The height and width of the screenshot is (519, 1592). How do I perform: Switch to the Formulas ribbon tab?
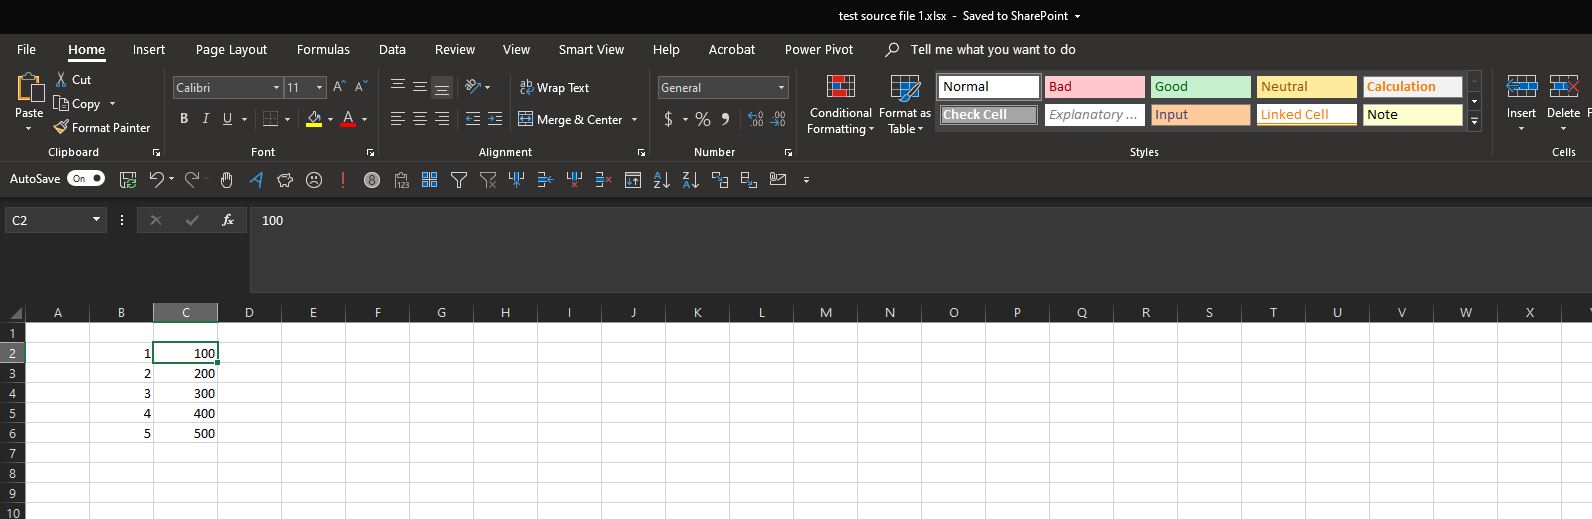click(x=323, y=49)
